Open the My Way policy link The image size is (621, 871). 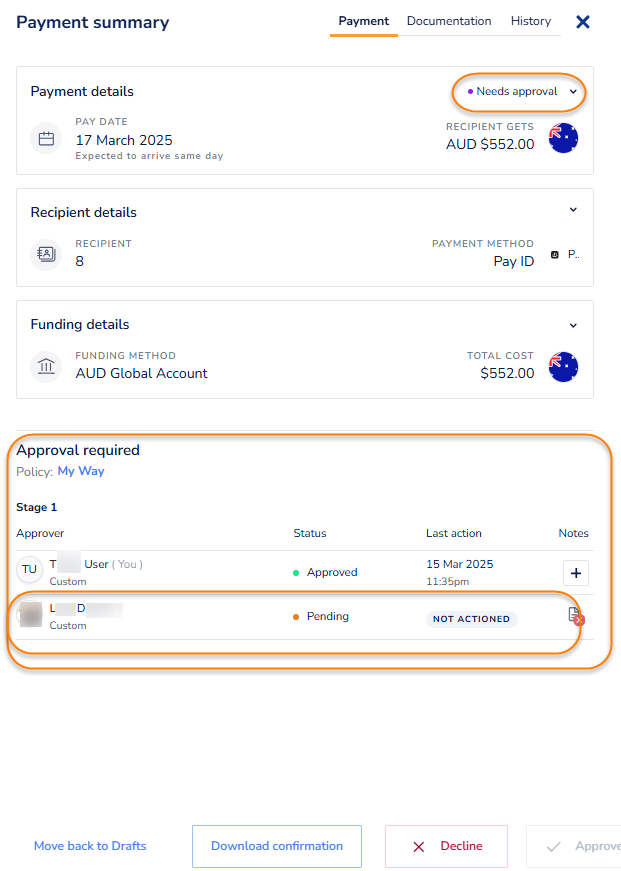81,471
